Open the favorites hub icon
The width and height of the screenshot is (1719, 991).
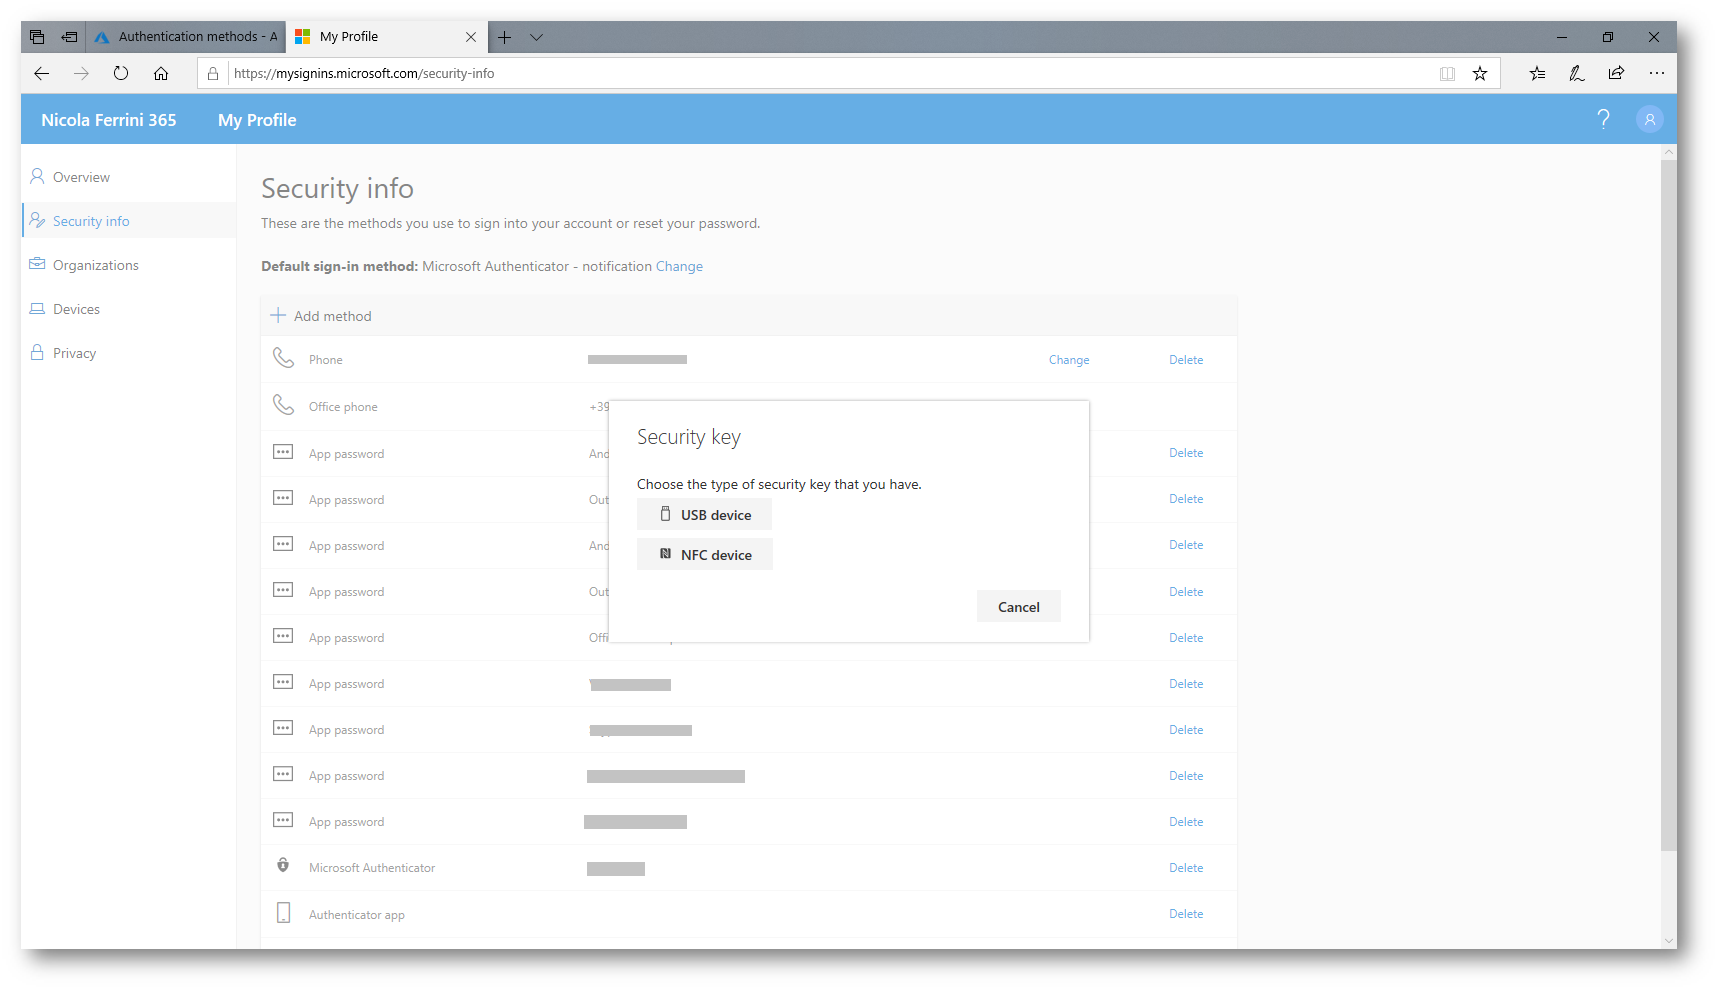click(x=1537, y=73)
